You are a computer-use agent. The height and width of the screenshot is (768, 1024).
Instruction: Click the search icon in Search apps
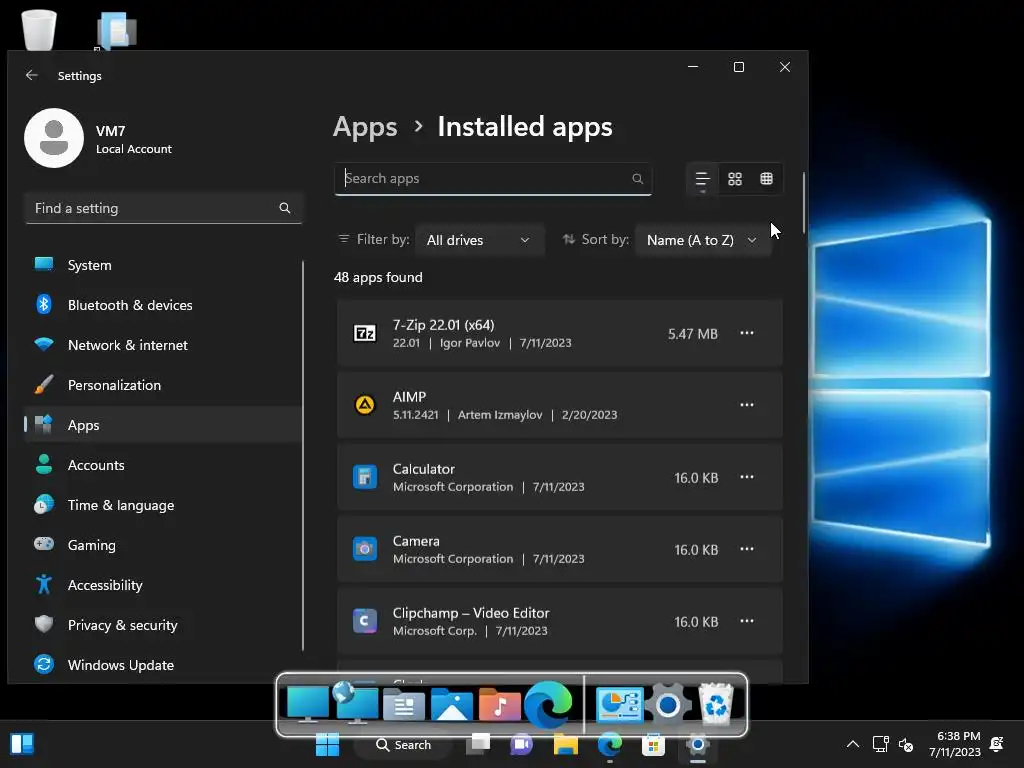pyautogui.click(x=637, y=178)
